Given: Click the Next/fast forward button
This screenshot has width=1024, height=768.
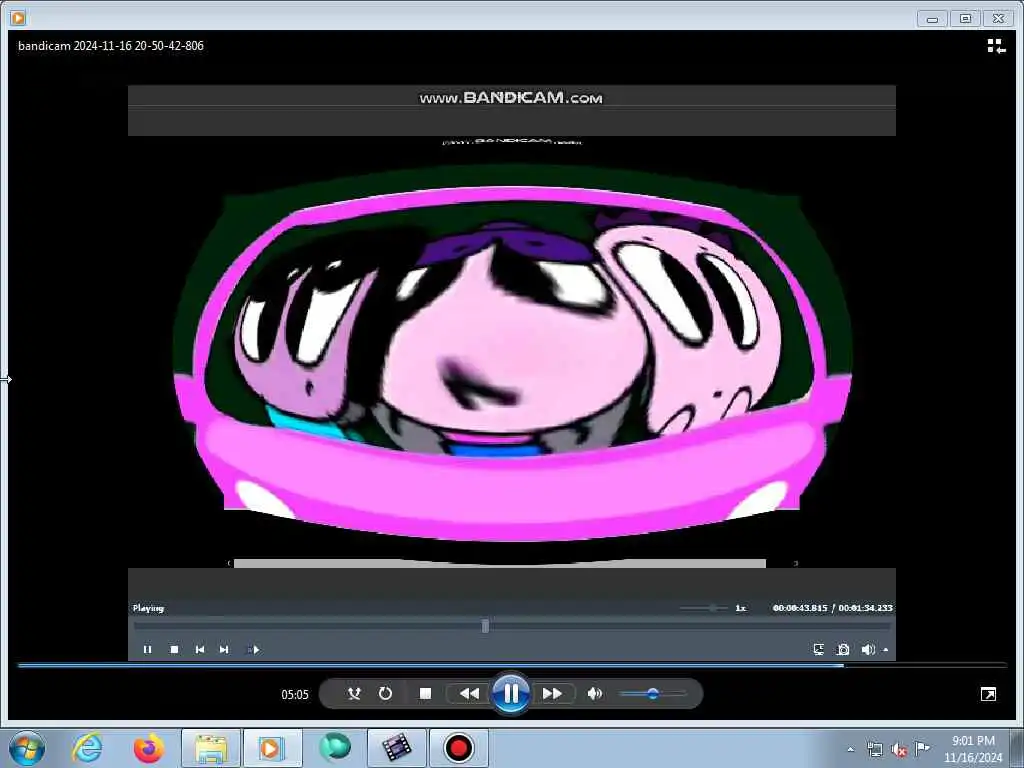Looking at the screenshot, I should pyautogui.click(x=552, y=694).
